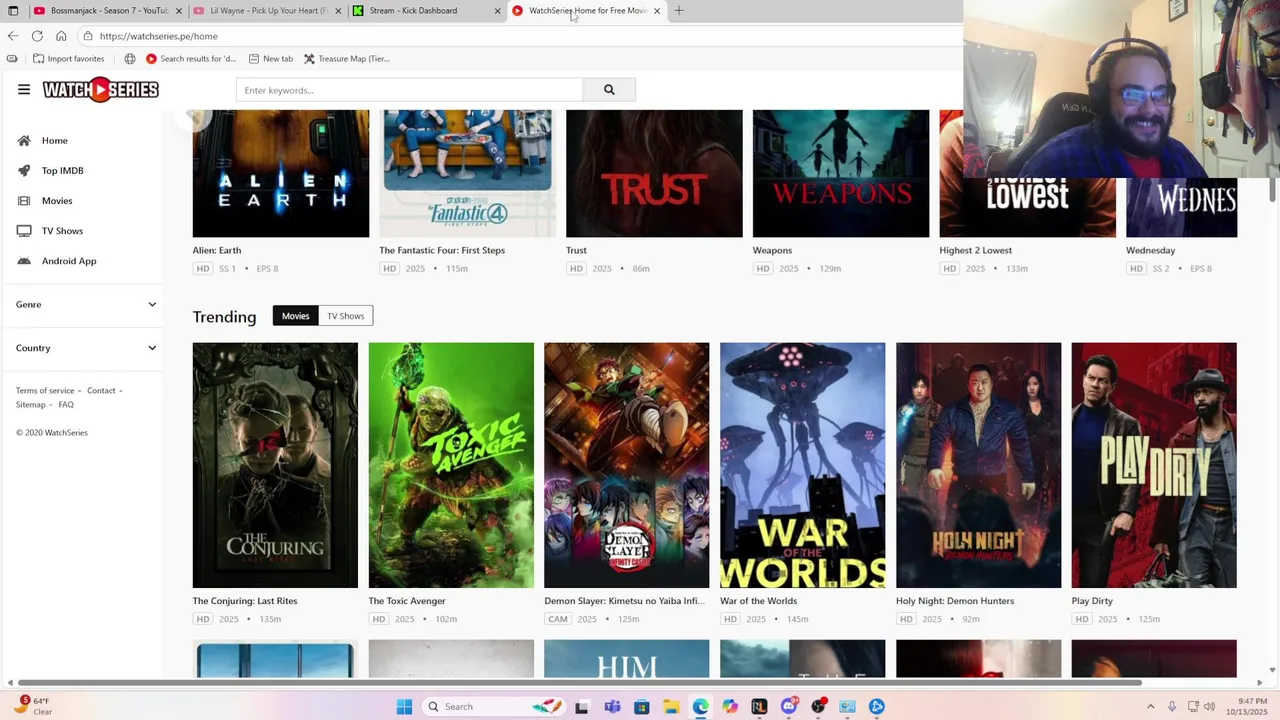Refresh the current page
Screen dimensions: 1280x720
click(37, 36)
